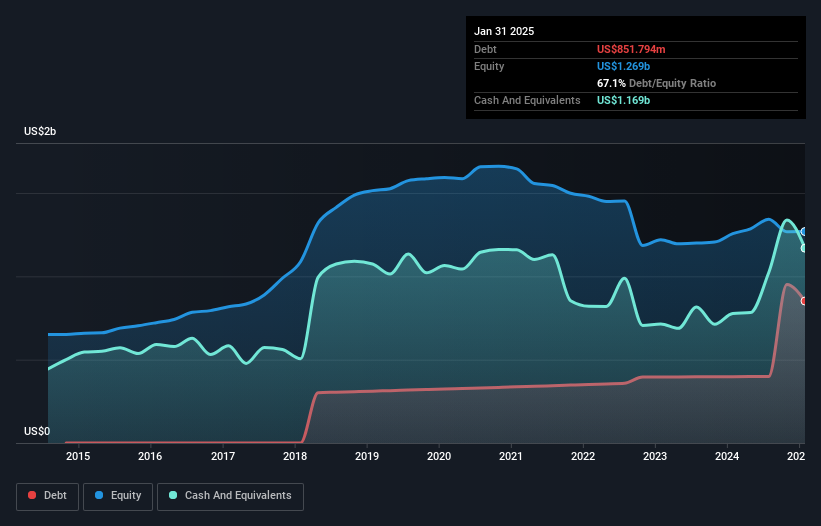Click the US$851.794m debt value
This screenshot has height=526, width=821.
(x=631, y=49)
